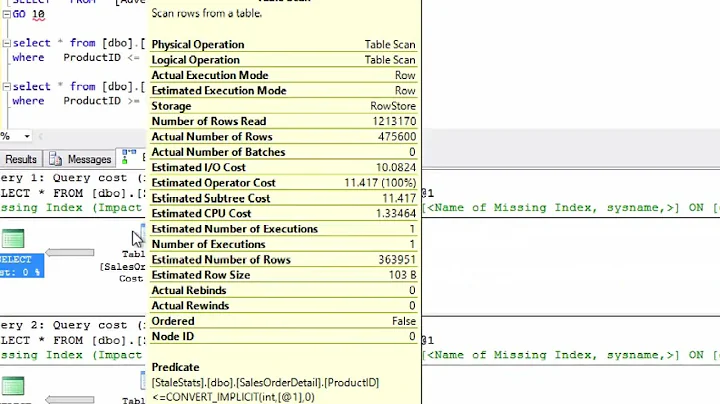
Task: Select the Query 2 SELECT operator icon
Action: pyautogui.click(x=13, y=386)
